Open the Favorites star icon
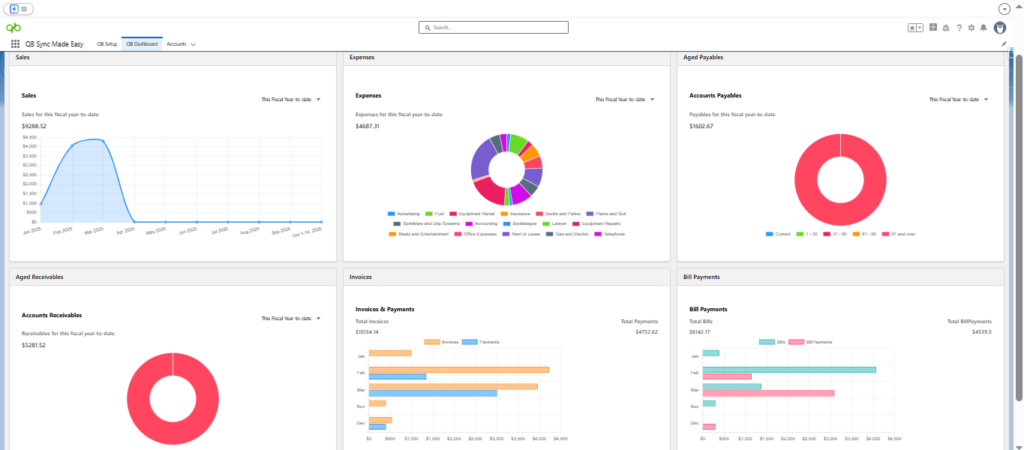 pyautogui.click(x=914, y=28)
